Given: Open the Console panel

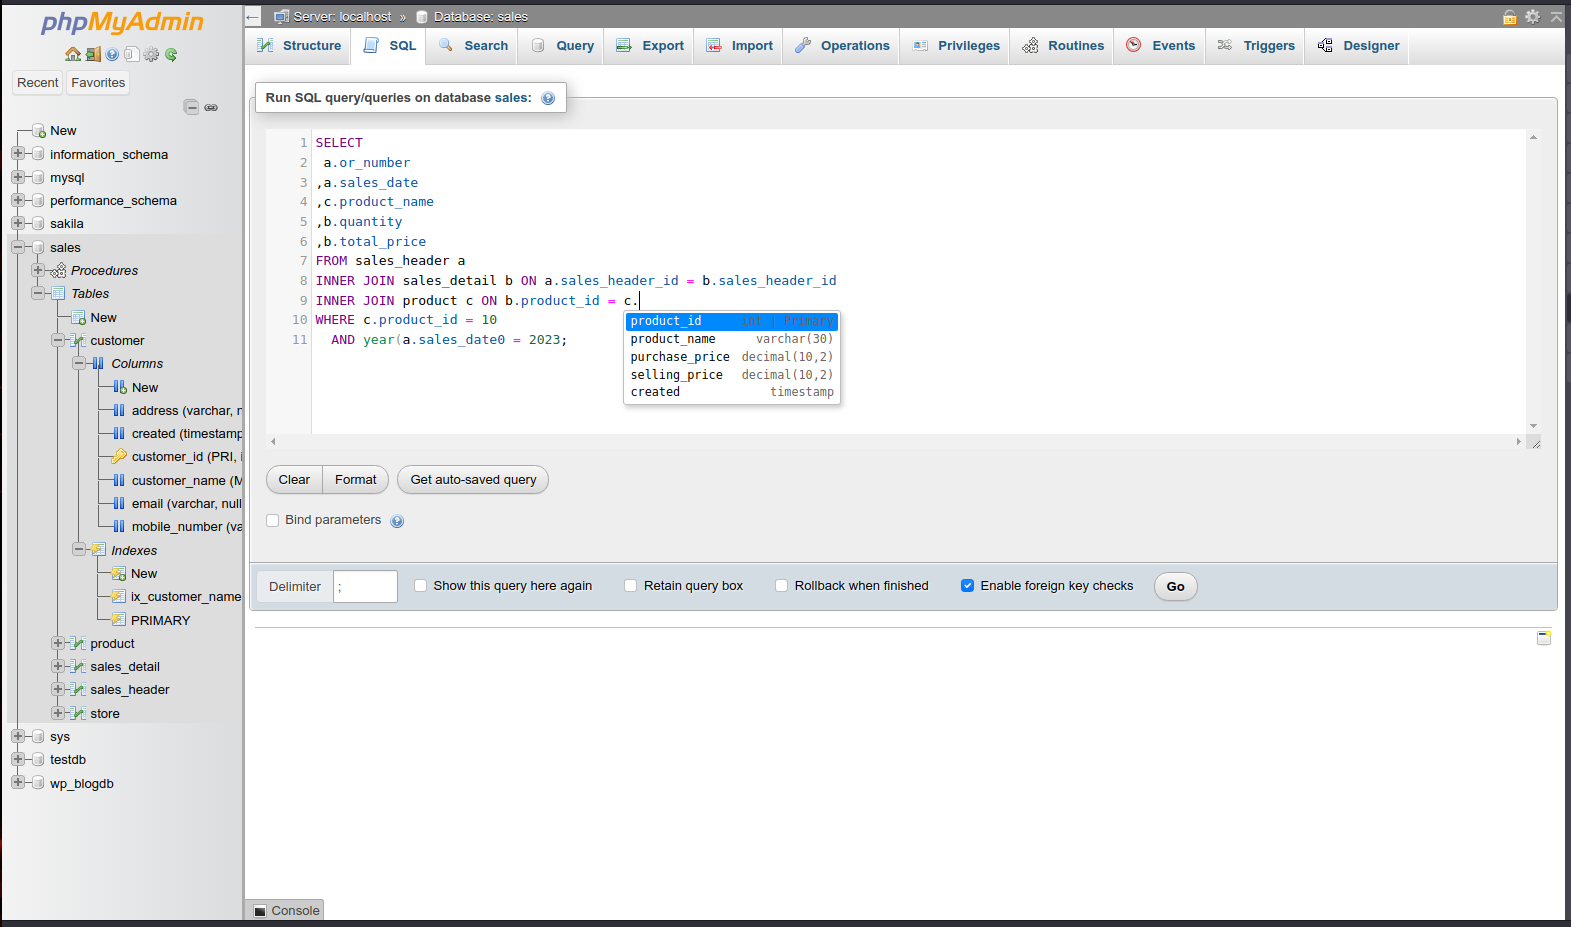Looking at the screenshot, I should tap(286, 911).
